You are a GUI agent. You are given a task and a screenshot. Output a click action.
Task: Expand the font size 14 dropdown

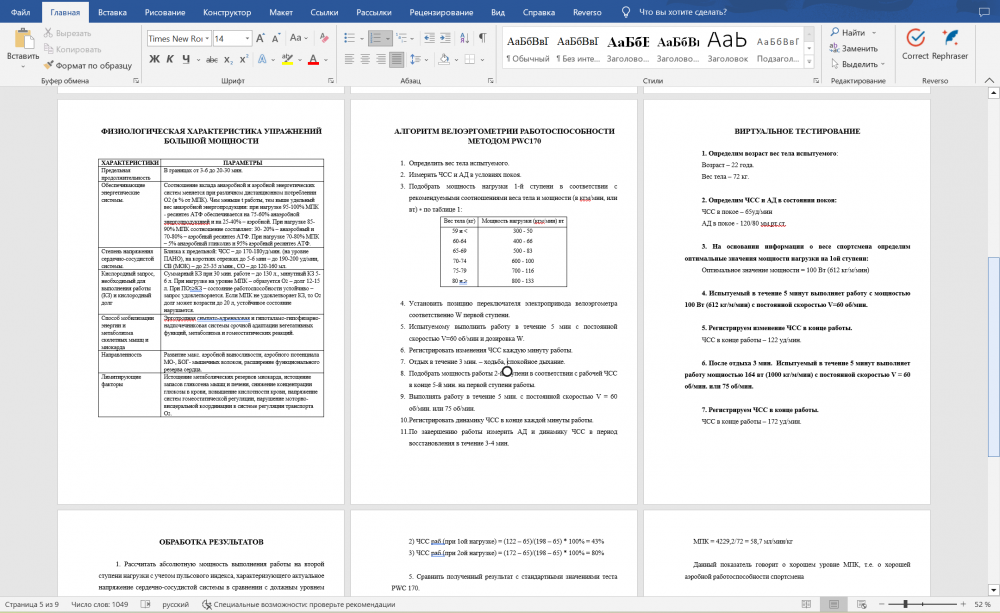[247, 38]
